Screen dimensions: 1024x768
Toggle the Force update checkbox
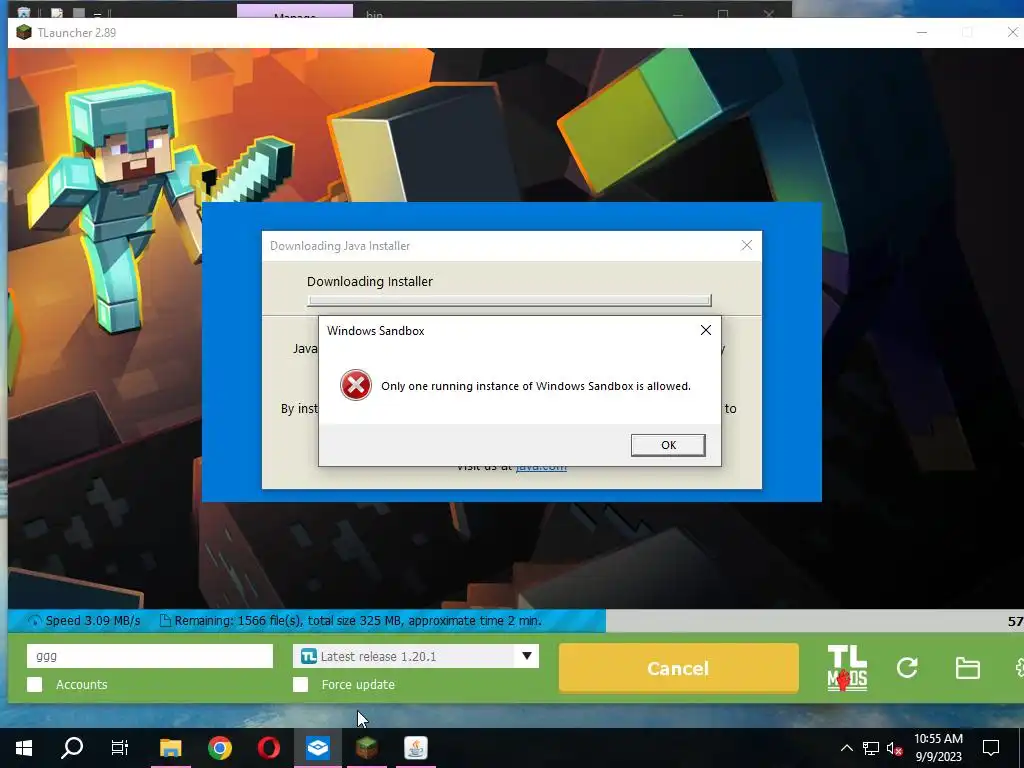pyautogui.click(x=300, y=684)
